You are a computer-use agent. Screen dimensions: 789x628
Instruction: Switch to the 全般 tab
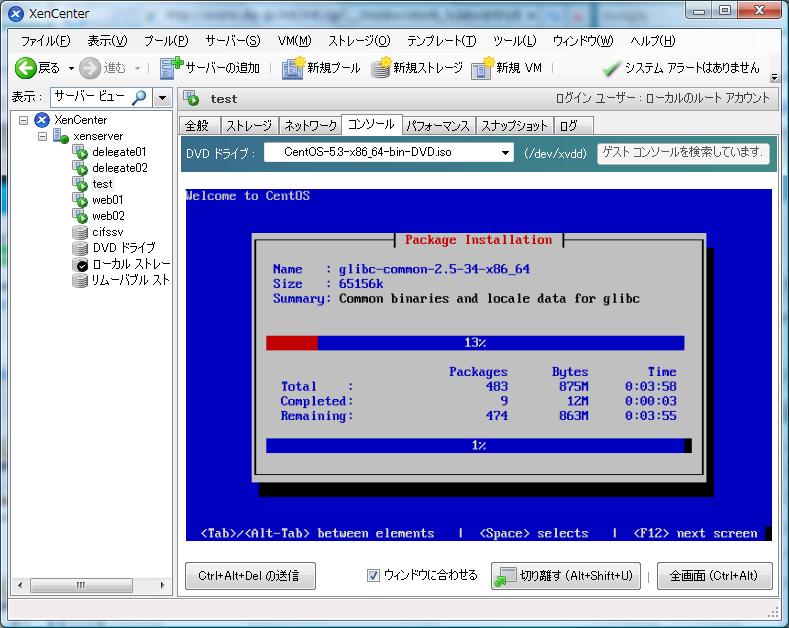click(x=200, y=126)
